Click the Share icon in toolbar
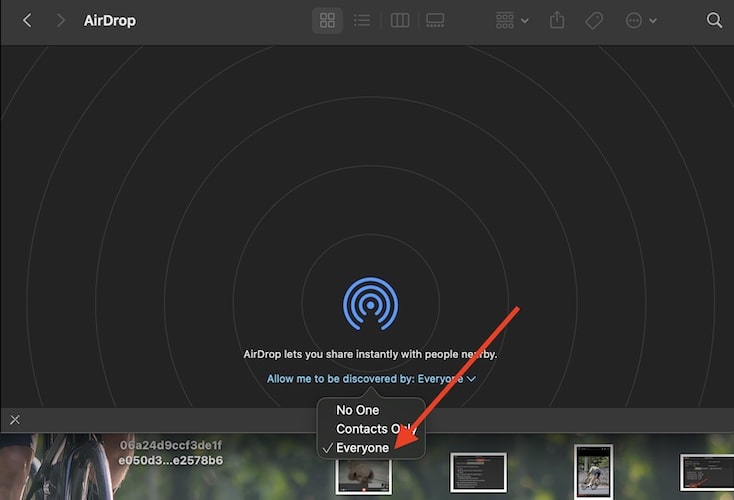The height and width of the screenshot is (500, 734). [558, 20]
